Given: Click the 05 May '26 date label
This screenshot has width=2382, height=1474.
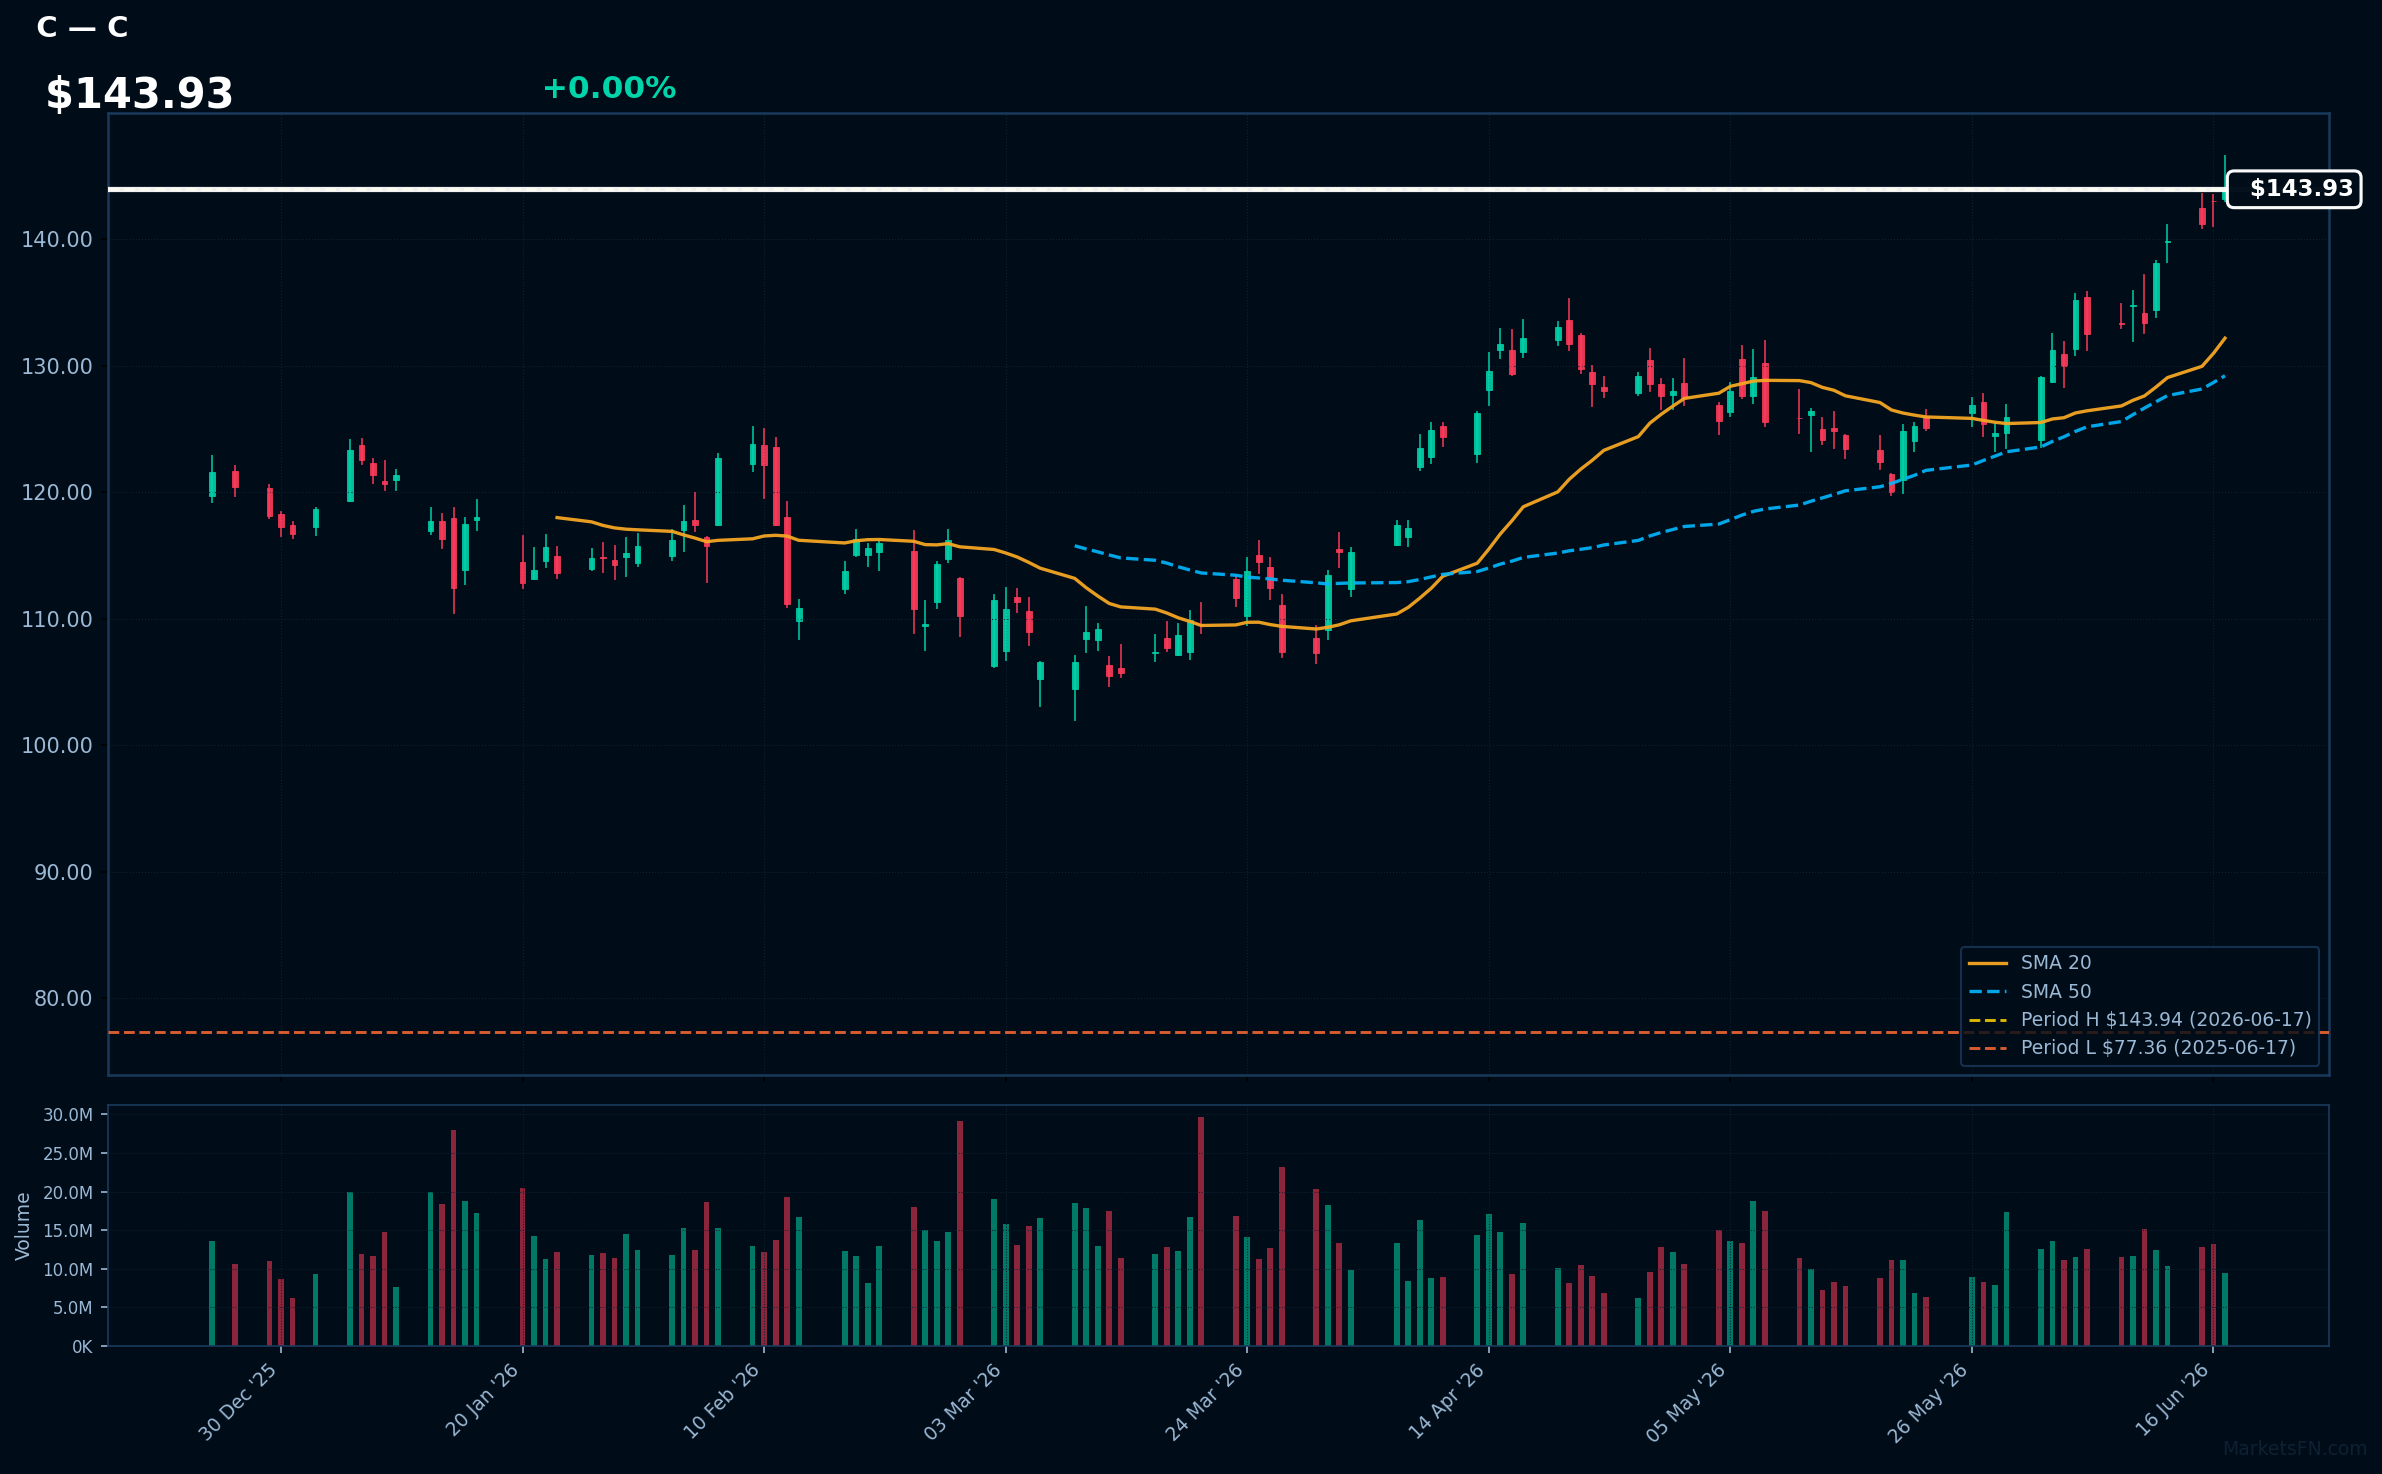Looking at the screenshot, I should point(1687,1402).
